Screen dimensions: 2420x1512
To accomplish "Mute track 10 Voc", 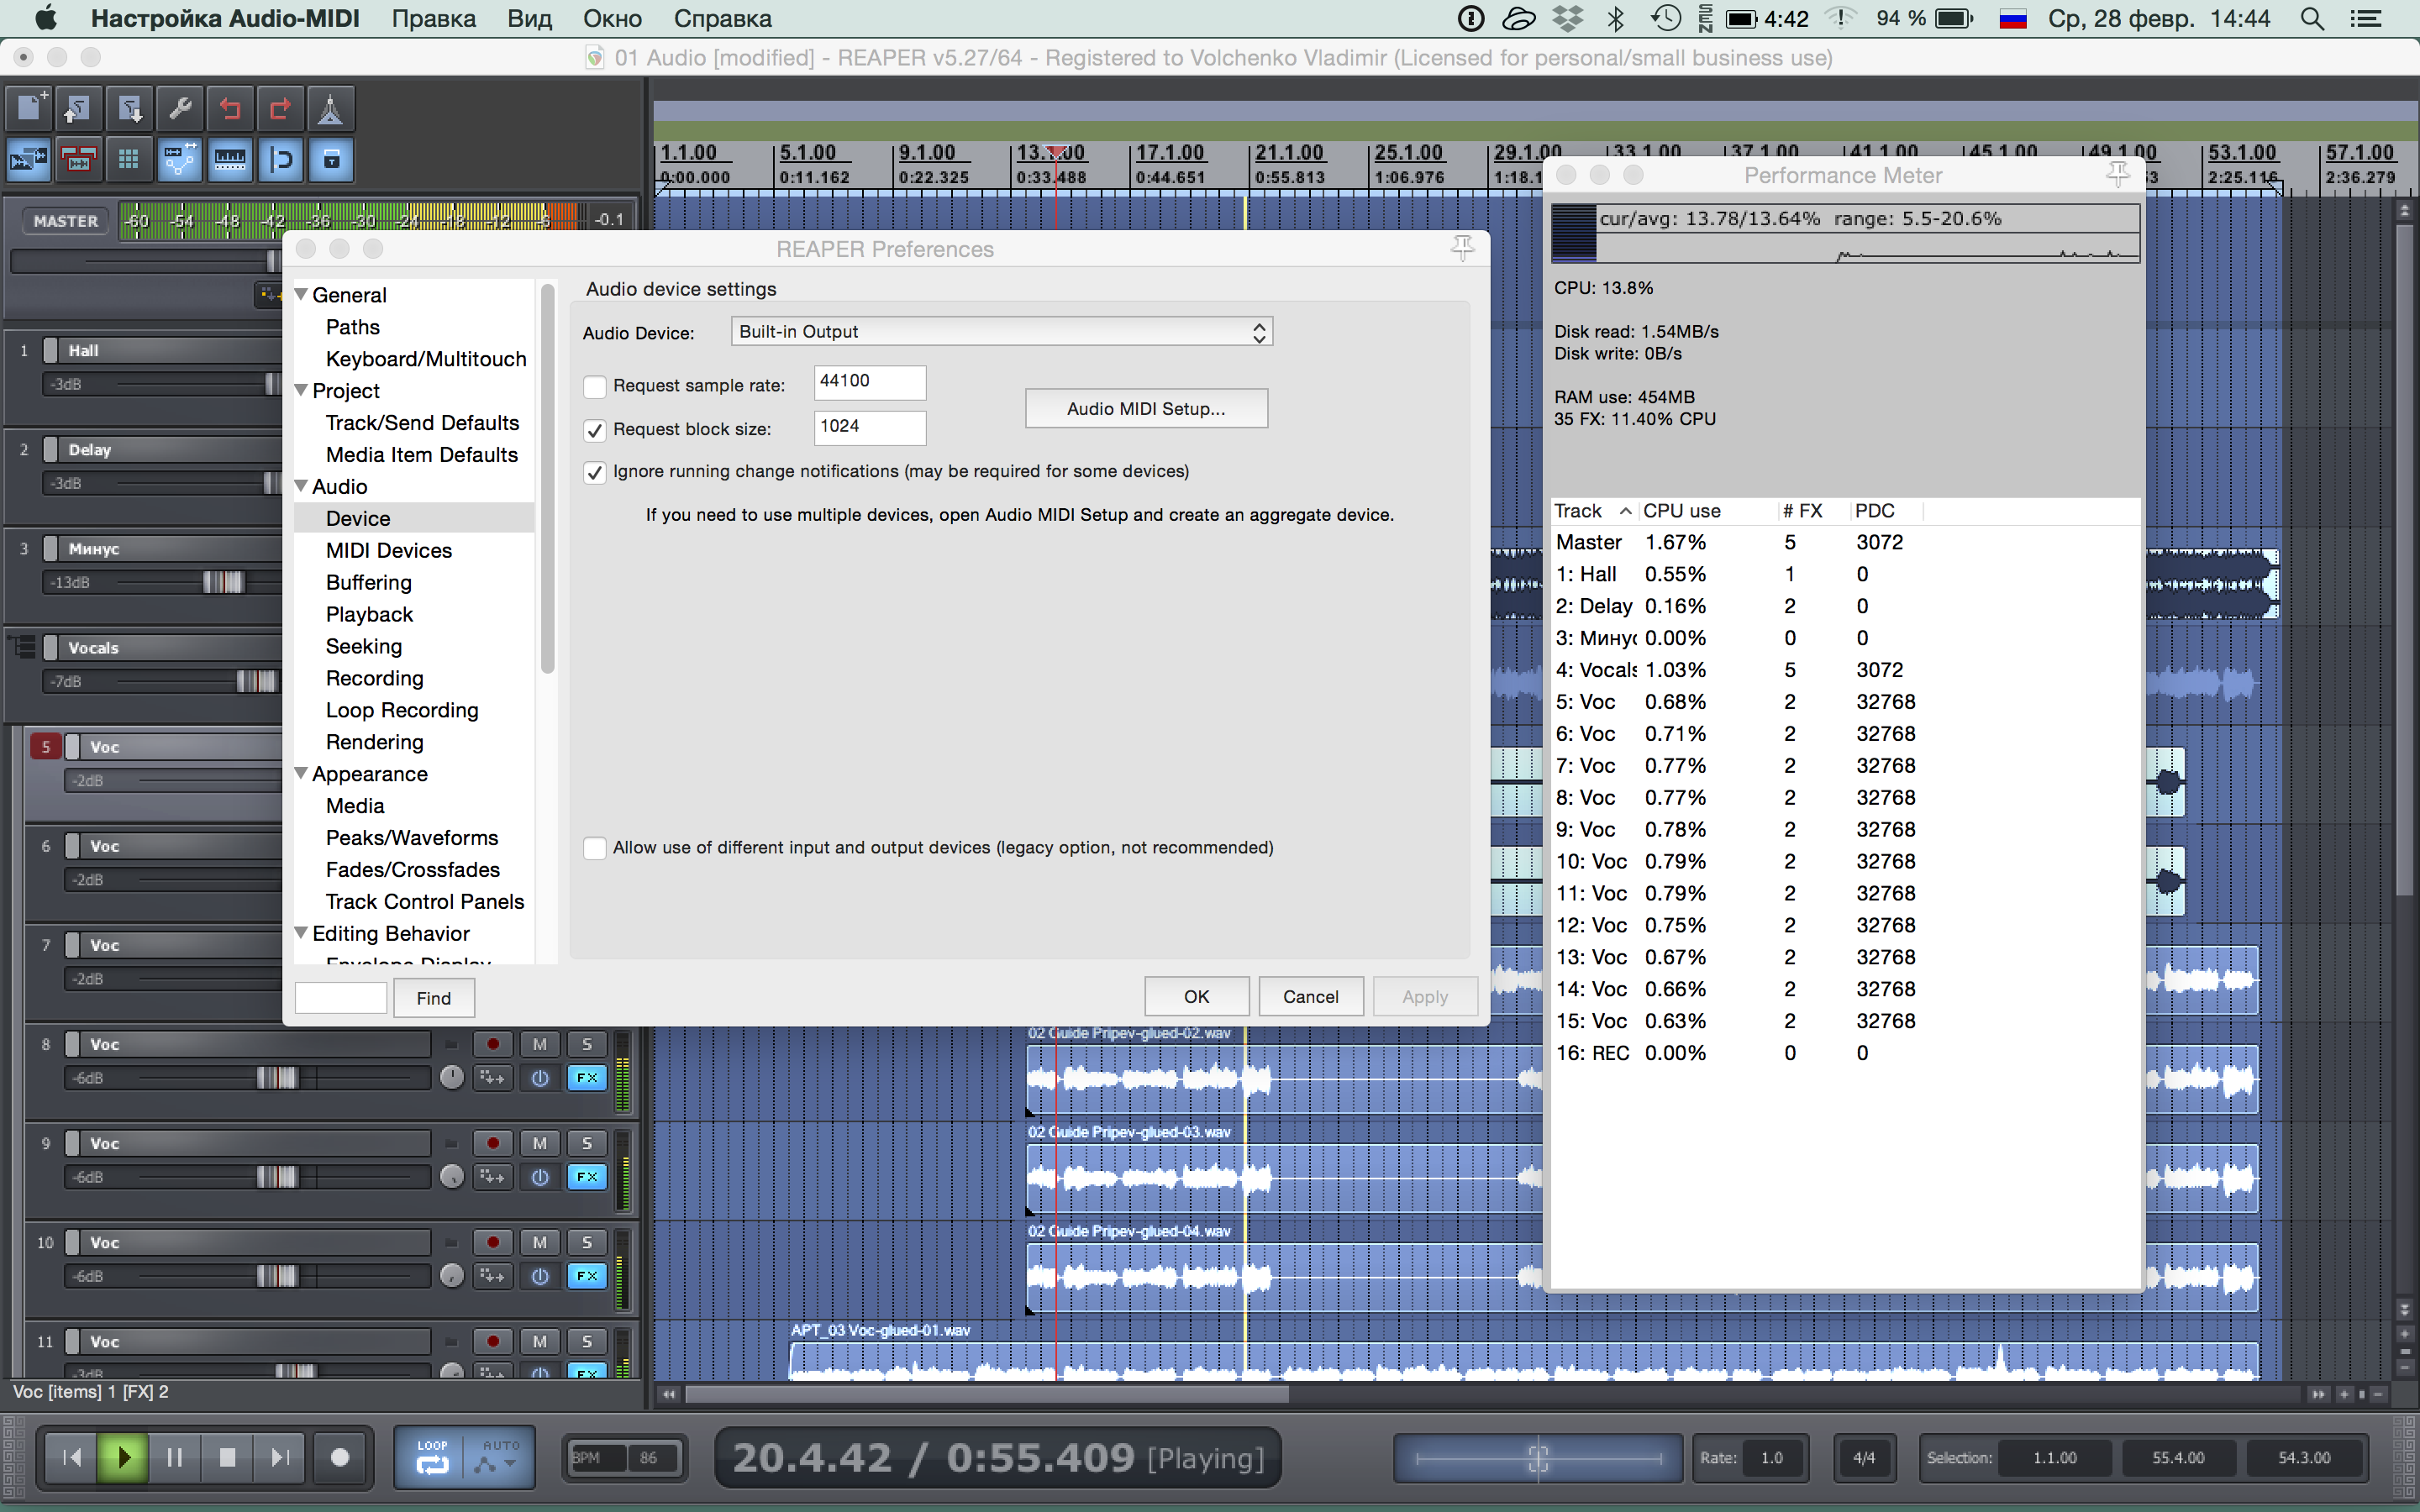I will (x=540, y=1242).
